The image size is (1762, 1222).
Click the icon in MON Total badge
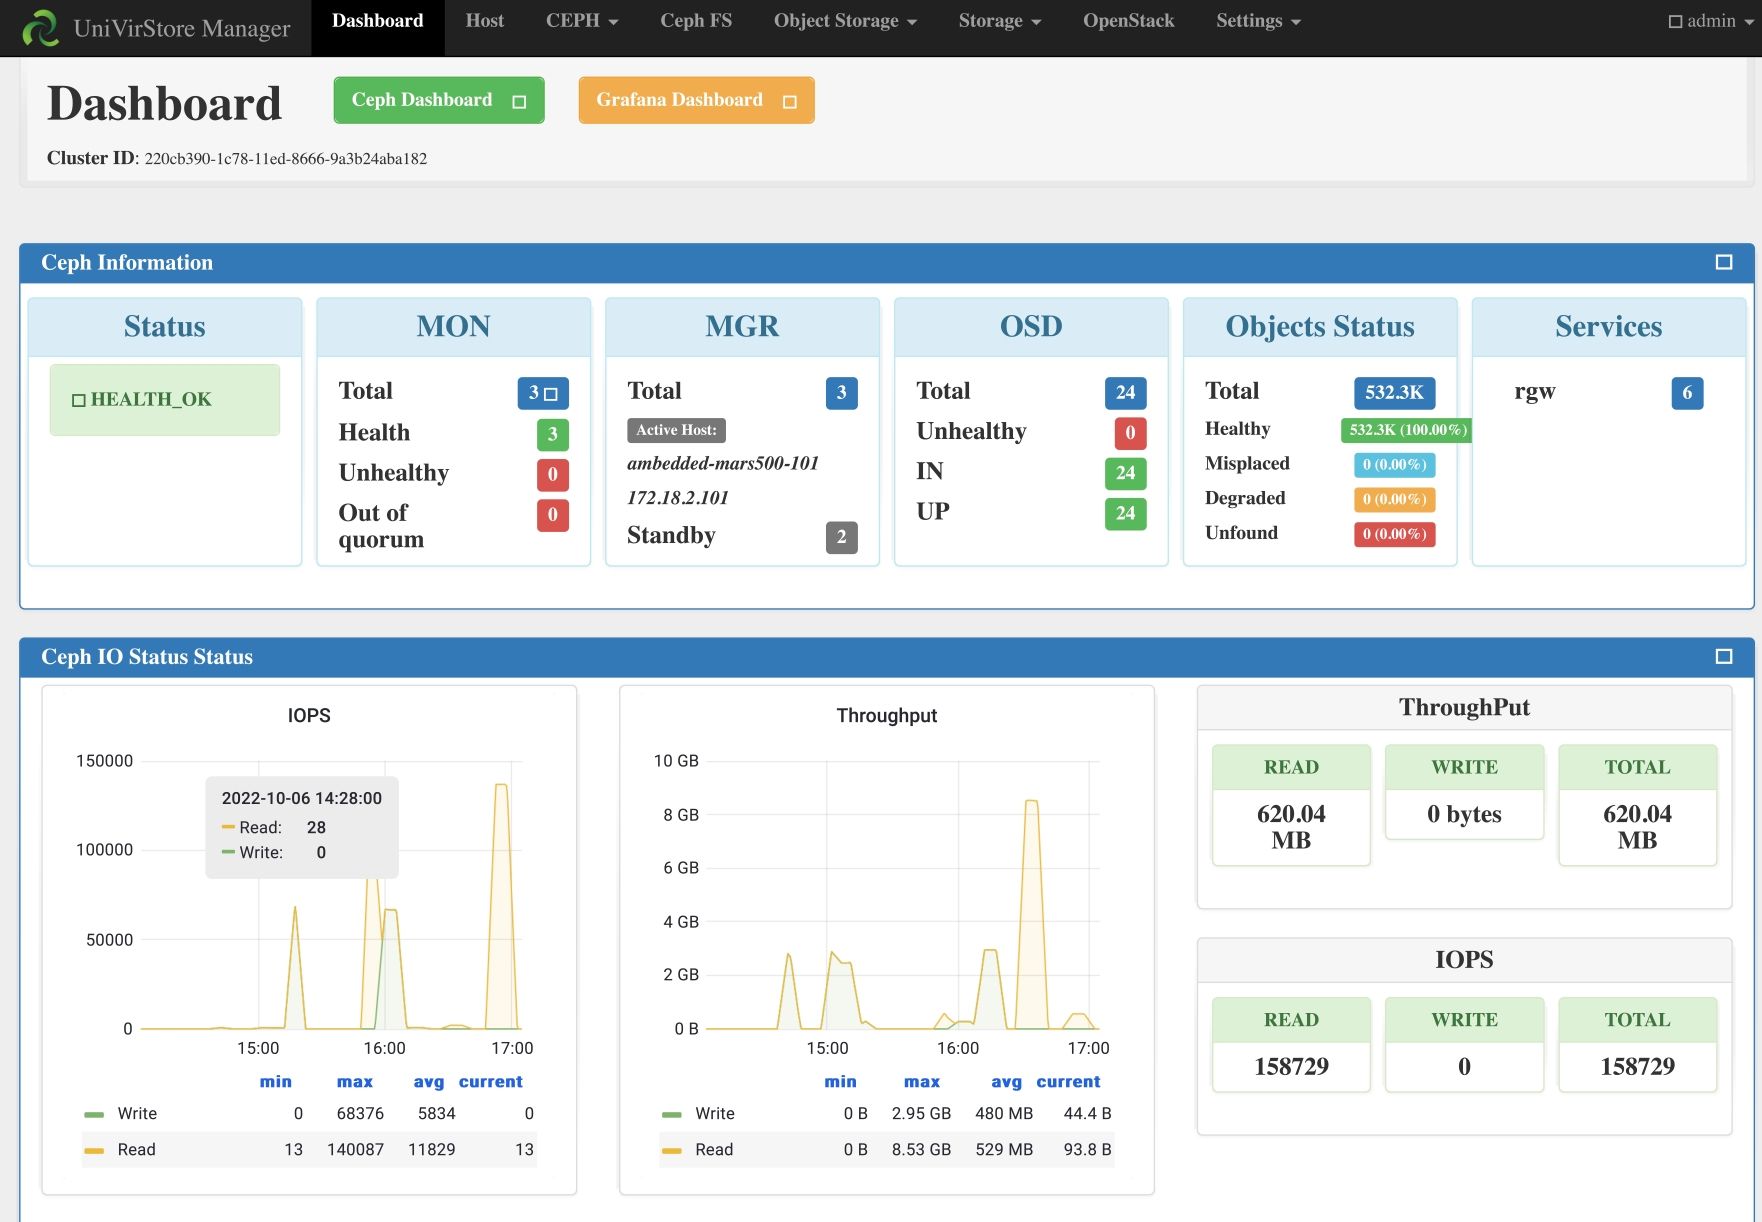click(551, 394)
